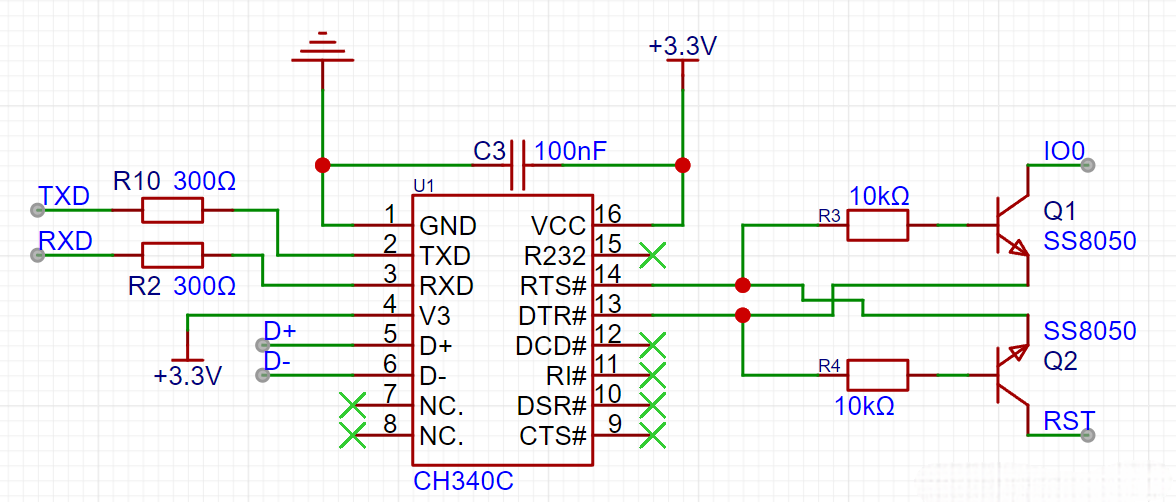
Task: Click the IO0 net label text
Action: click(1064, 152)
